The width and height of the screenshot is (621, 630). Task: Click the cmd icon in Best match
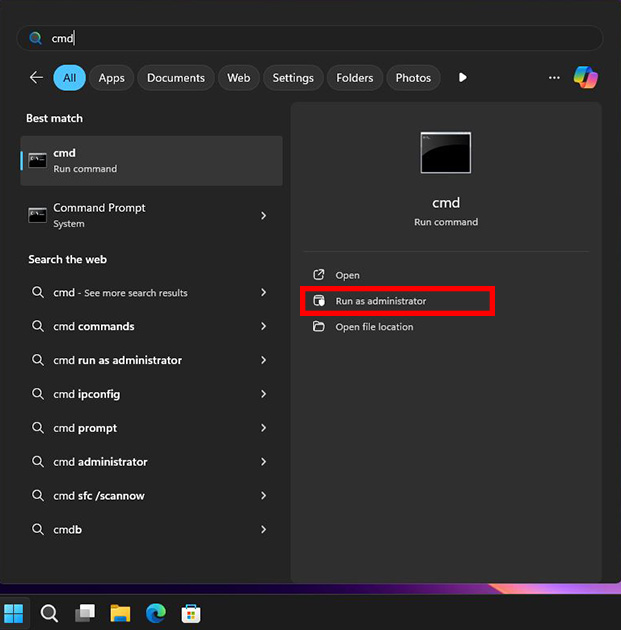pyautogui.click(x=37, y=160)
